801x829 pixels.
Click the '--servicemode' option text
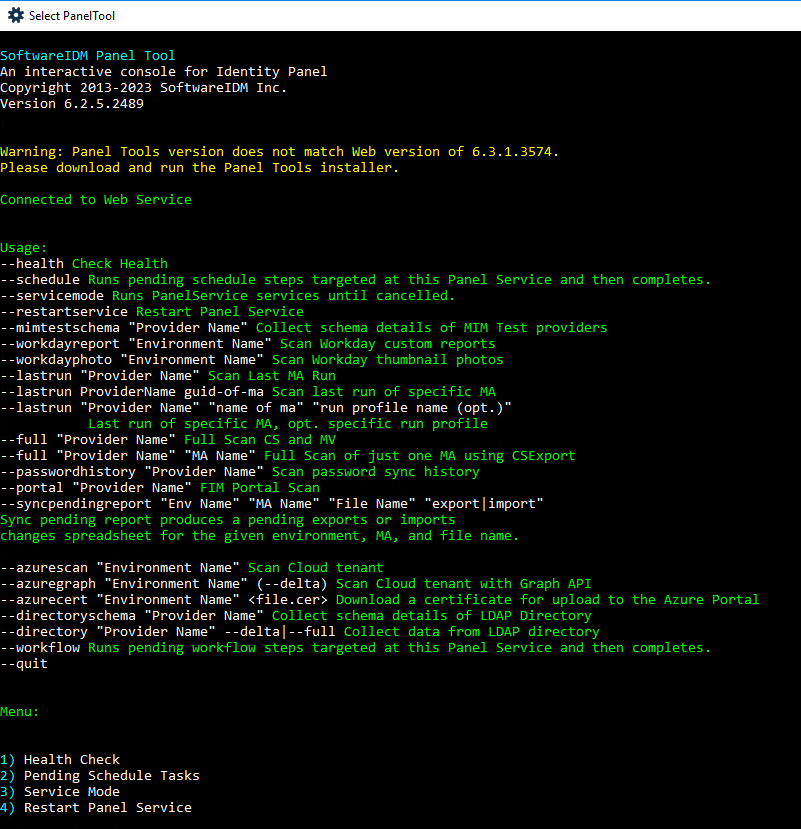click(x=52, y=296)
